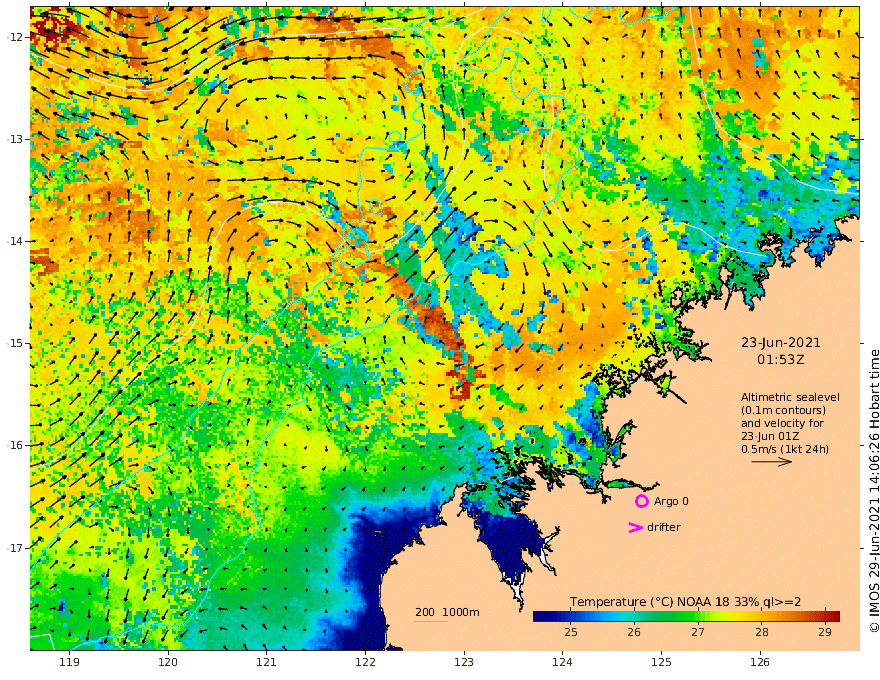Click longitude axis label 123
This screenshot has width=880, height=680.
tap(464, 662)
